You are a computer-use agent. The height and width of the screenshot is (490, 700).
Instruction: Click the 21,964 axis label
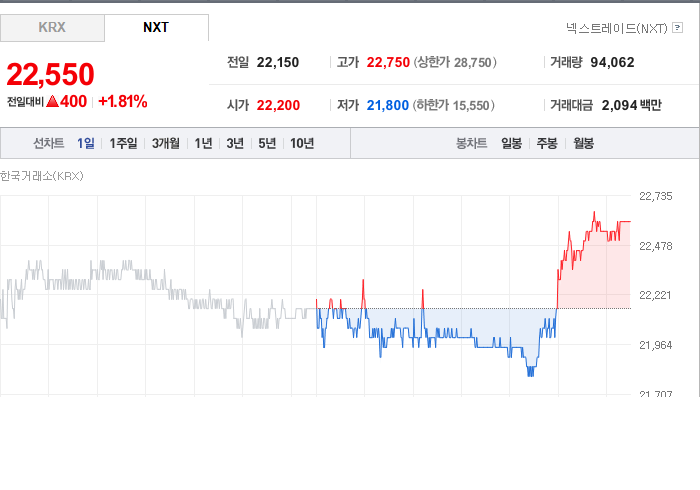click(x=655, y=345)
